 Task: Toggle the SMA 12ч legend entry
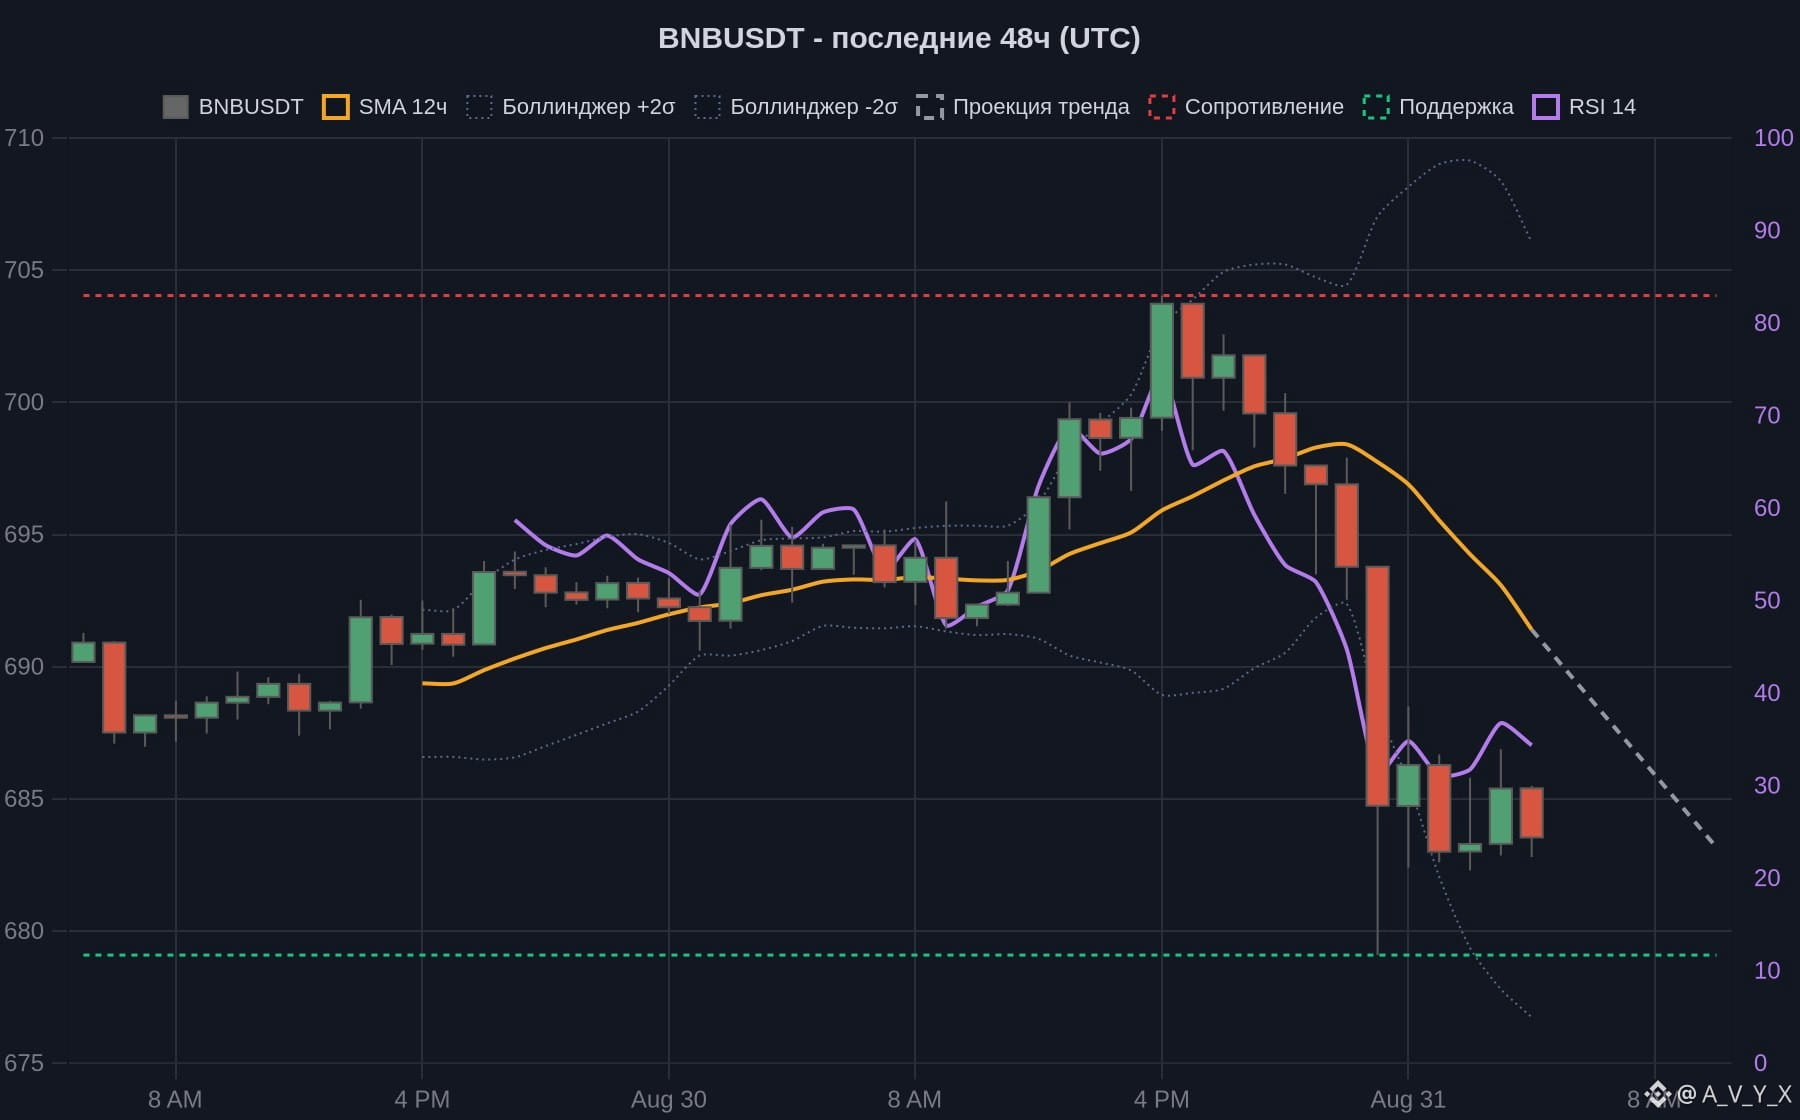(384, 107)
